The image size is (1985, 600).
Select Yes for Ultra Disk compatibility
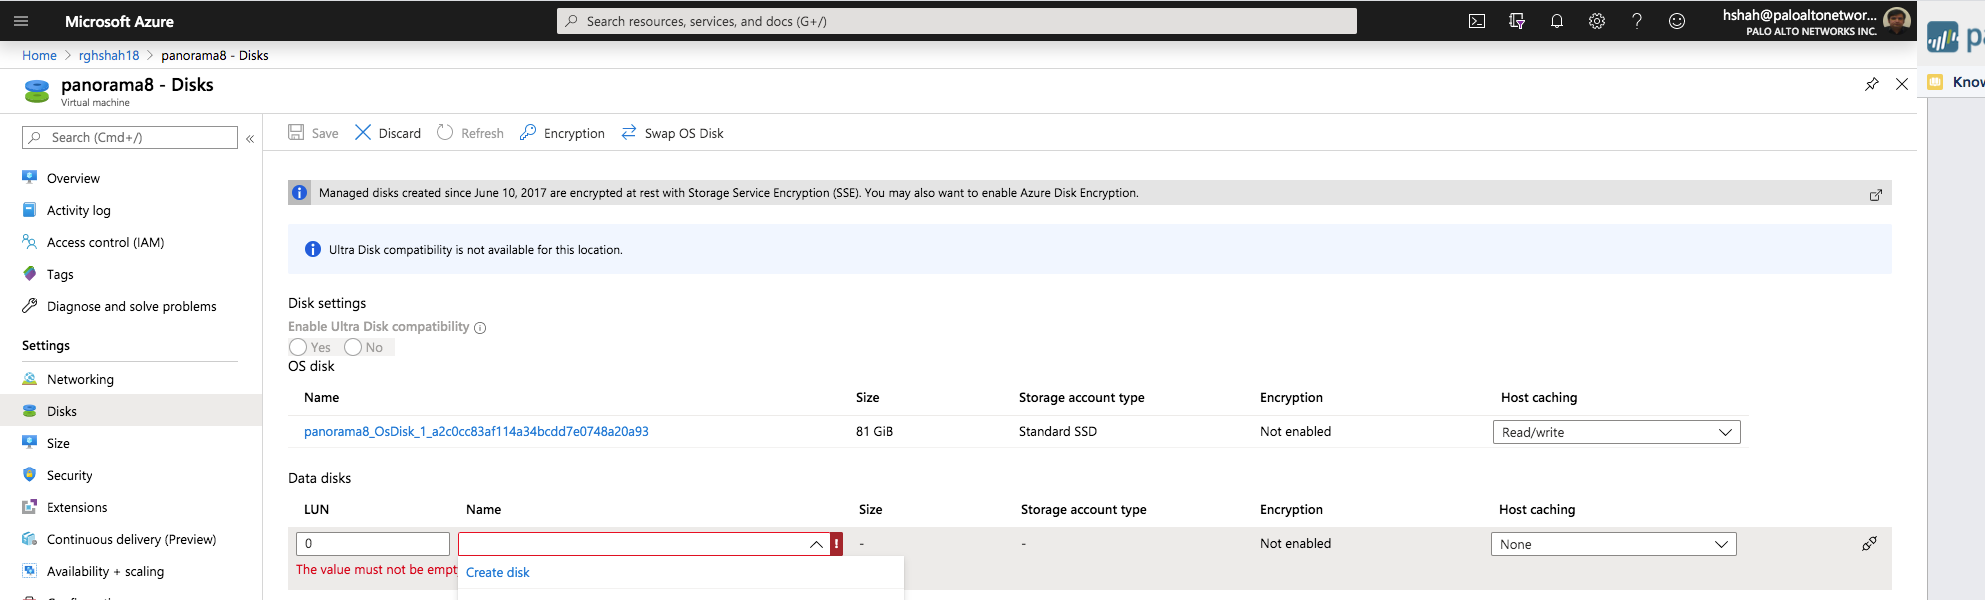tap(298, 347)
